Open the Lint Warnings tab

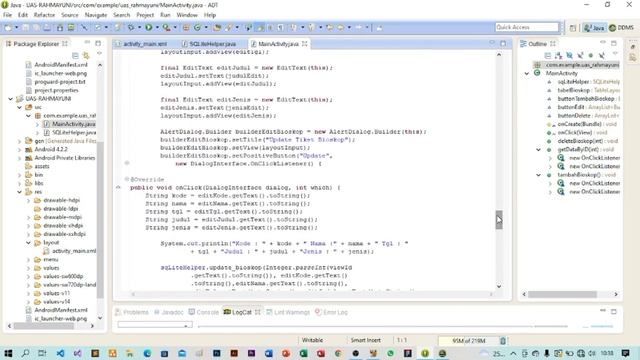point(288,312)
